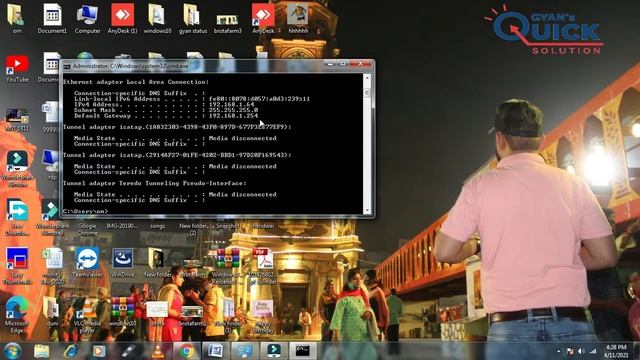This screenshot has height=360, width=640.
Task: Open the cmd window system menu icon
Action: click(x=67, y=66)
